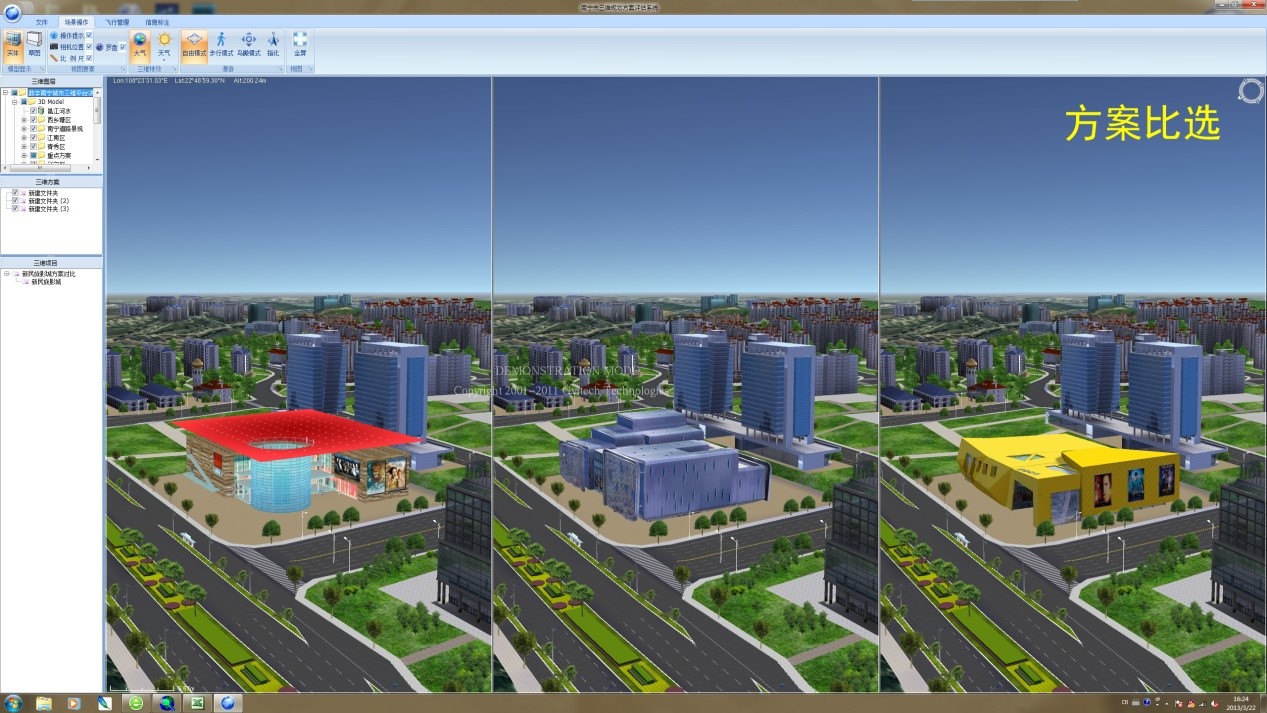Click the 指北 north-pointing compass icon
Viewport: 1267px width, 713px height.
point(273,43)
